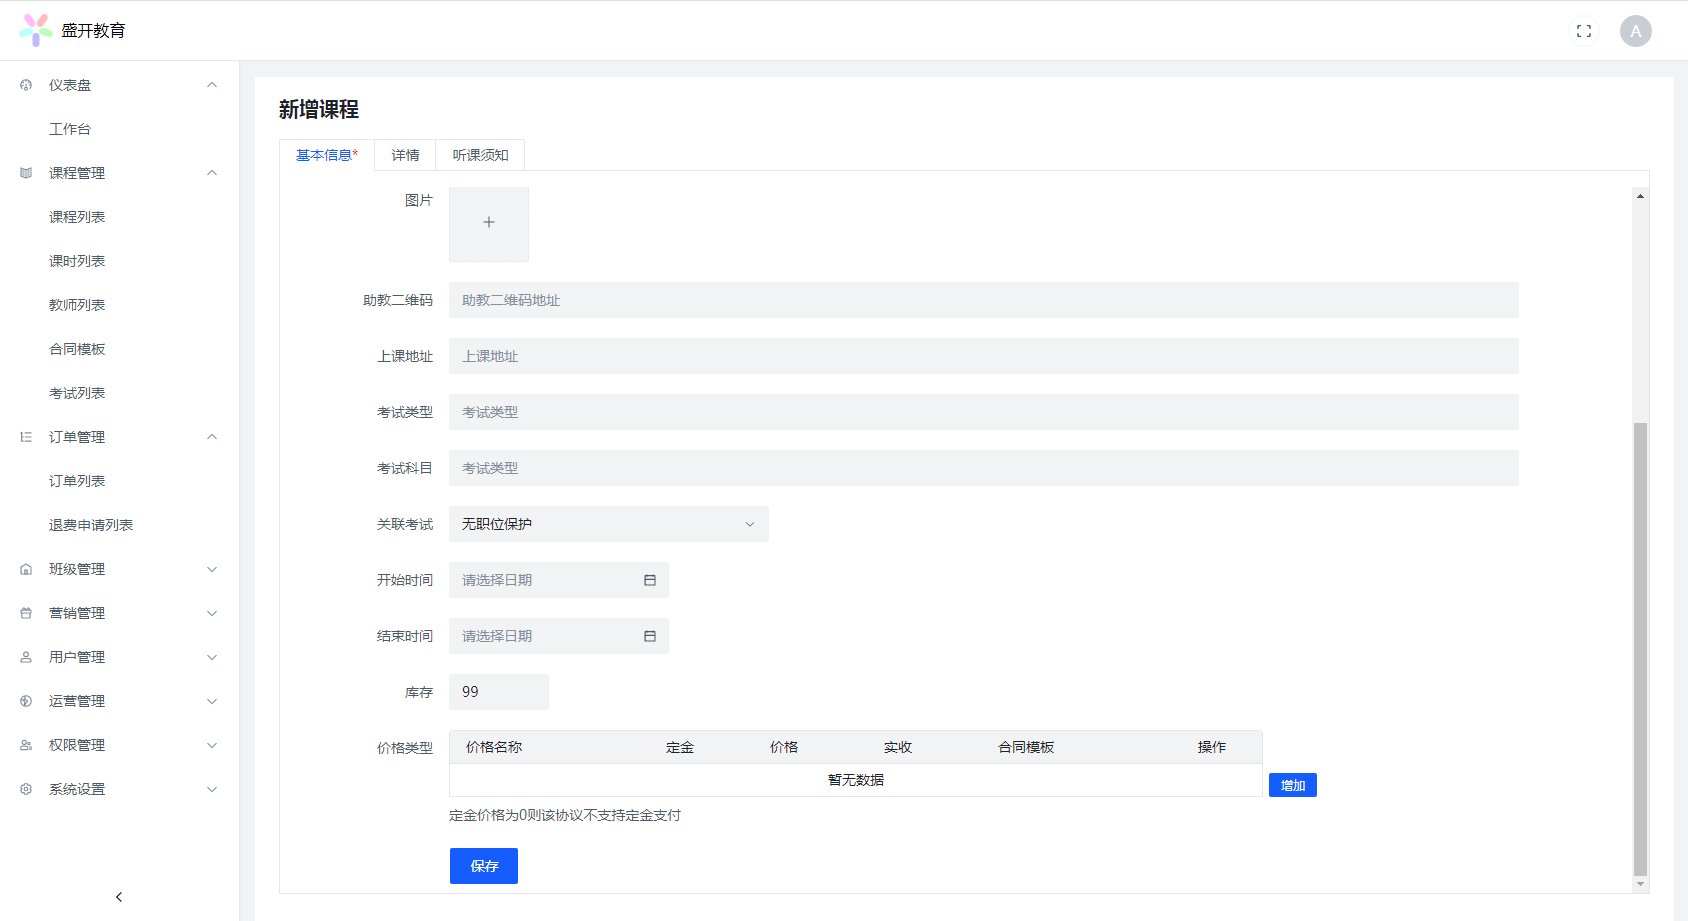
Task: Click the 实收 column header
Action: pyautogui.click(x=898, y=747)
